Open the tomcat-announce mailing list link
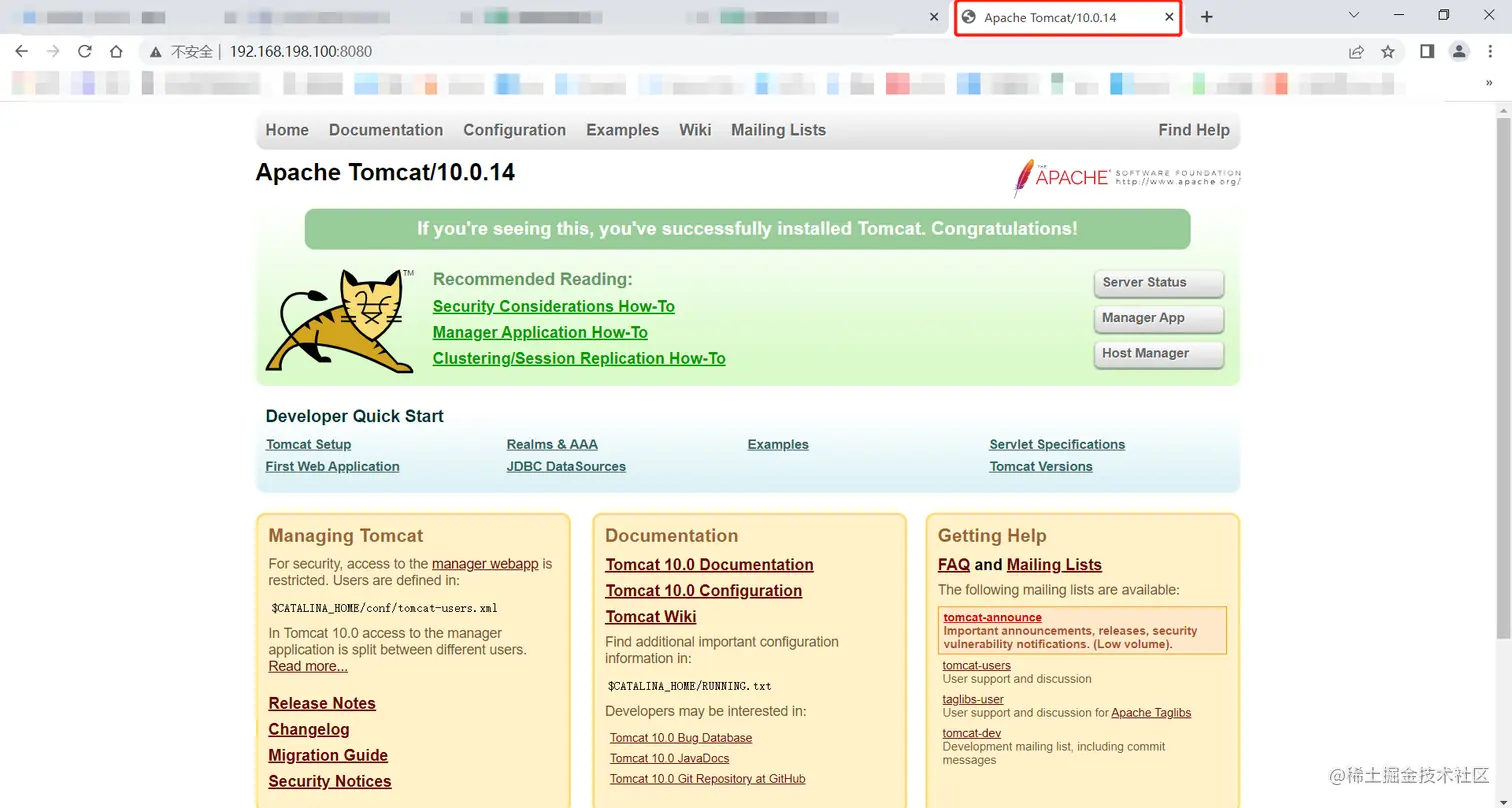The width and height of the screenshot is (1512, 808). (x=993, y=617)
